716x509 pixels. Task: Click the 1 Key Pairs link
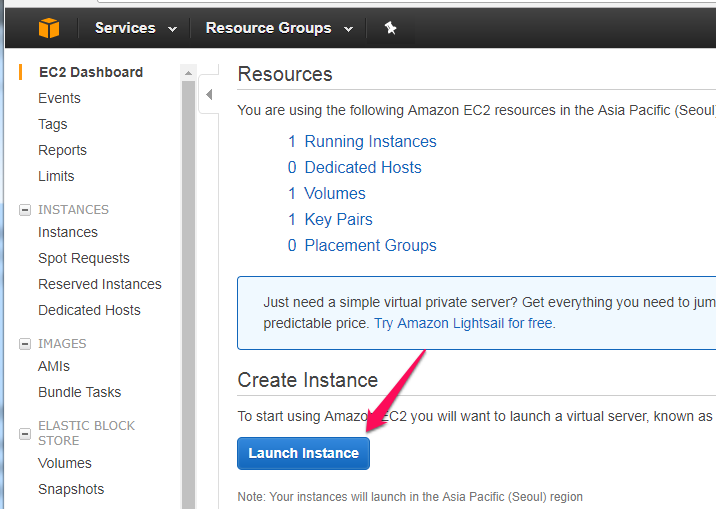[x=330, y=220]
